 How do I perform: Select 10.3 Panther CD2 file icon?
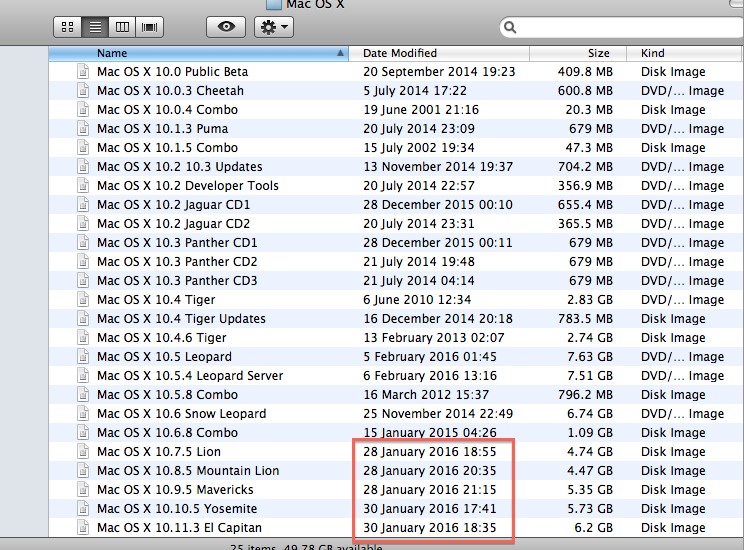point(83,261)
